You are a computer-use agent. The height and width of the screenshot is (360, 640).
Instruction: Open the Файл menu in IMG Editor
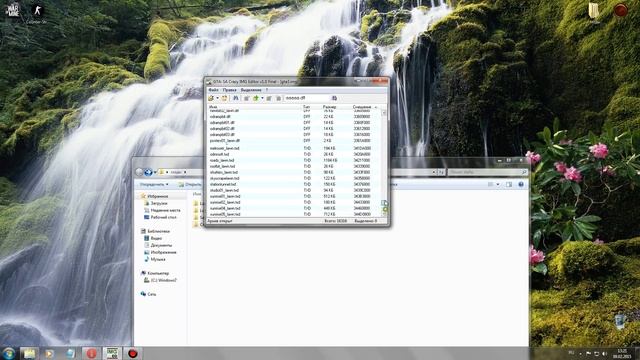point(213,90)
